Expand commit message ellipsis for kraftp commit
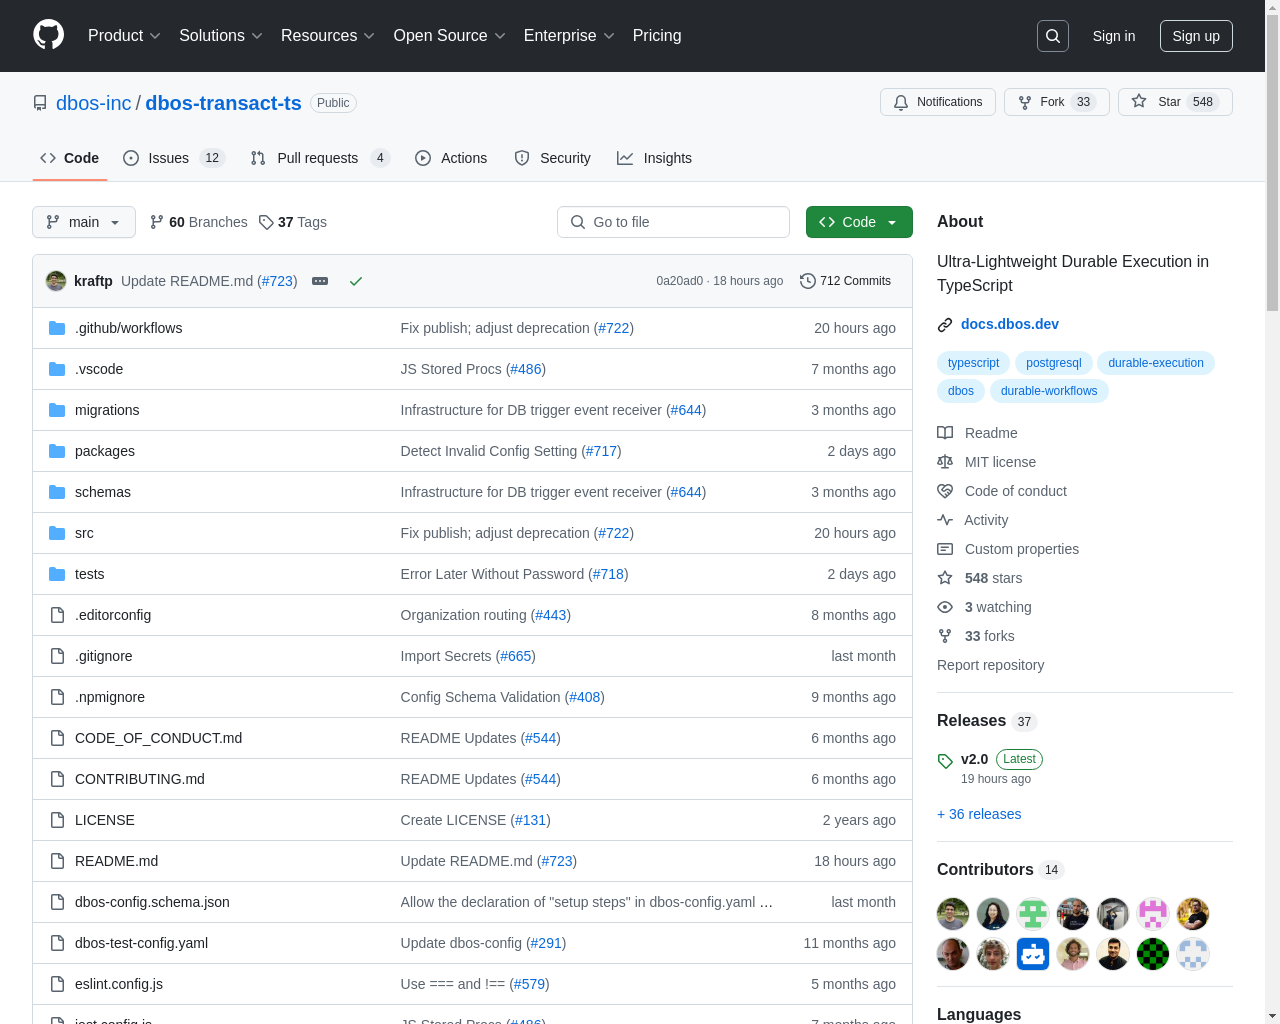 [x=320, y=281]
